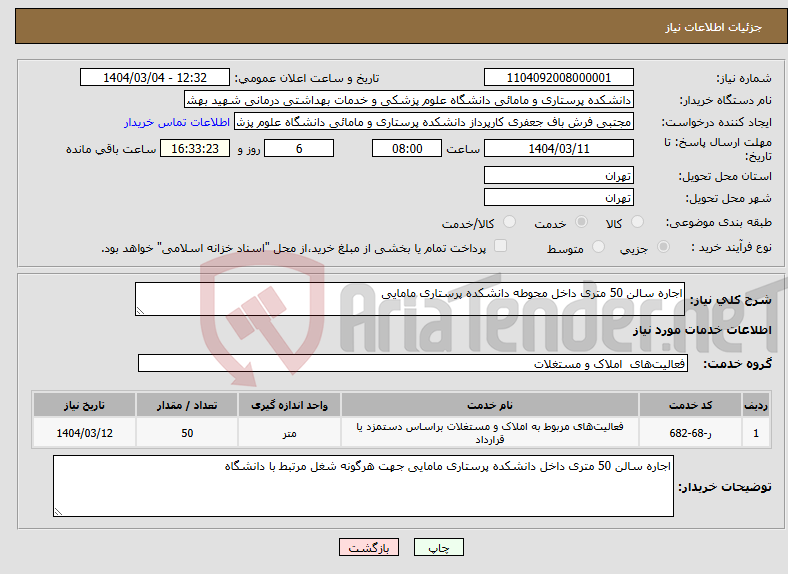Click the quantity cell 50
This screenshot has width=788, height=574.
pyautogui.click(x=187, y=433)
